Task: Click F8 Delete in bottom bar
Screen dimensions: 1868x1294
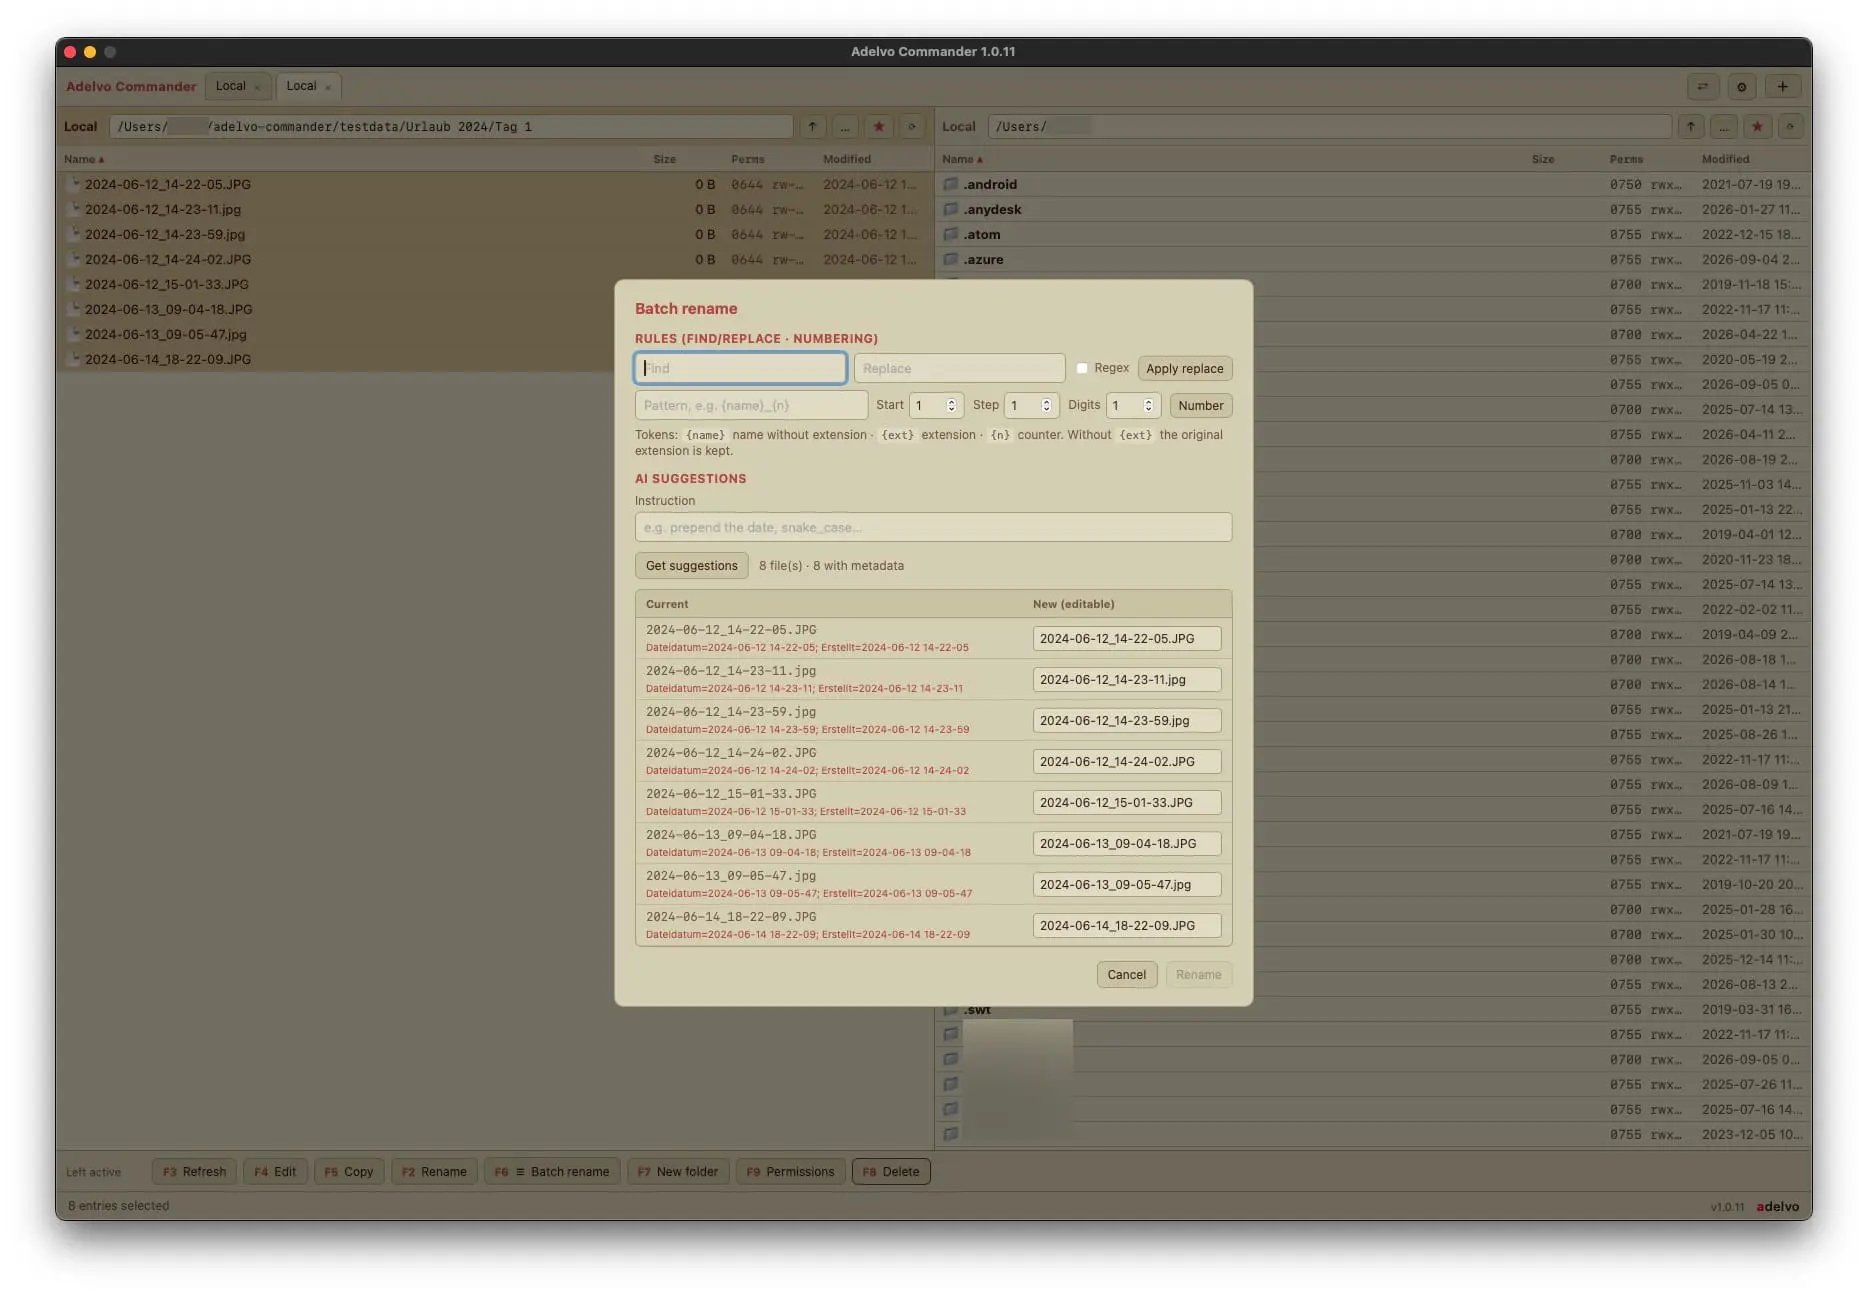Action: 891,1171
